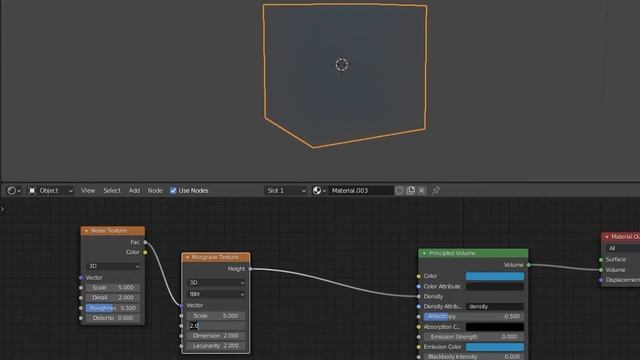Open the Node menu
The width and height of the screenshot is (640, 360).
pyautogui.click(x=155, y=191)
